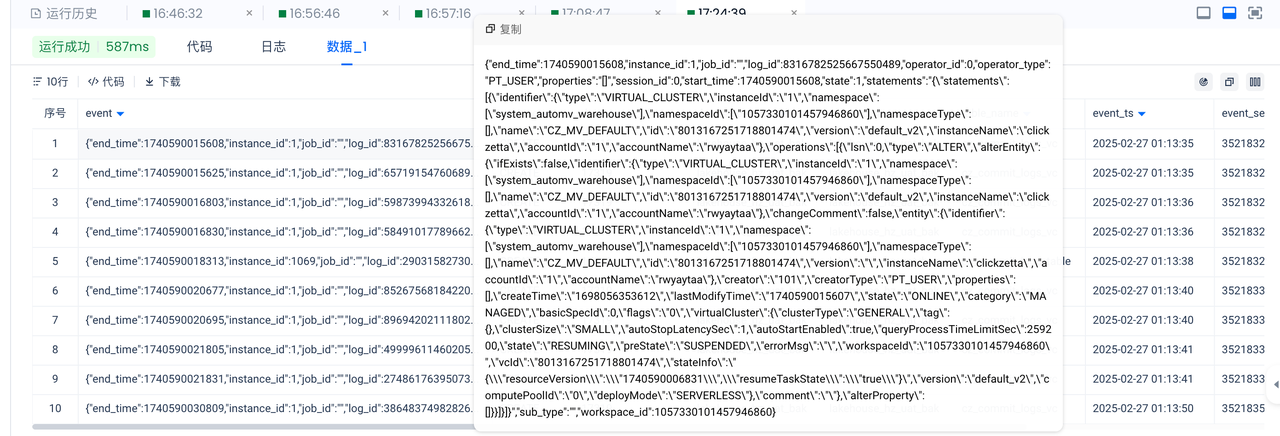Click the 代码 code button in toolbar
This screenshot has width=1280, height=436.
(x=106, y=82)
